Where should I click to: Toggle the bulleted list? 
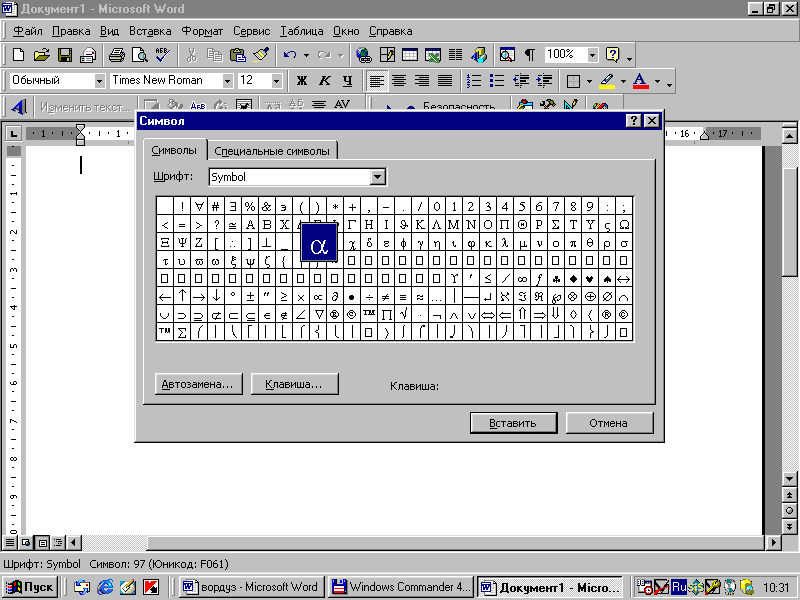tap(496, 81)
